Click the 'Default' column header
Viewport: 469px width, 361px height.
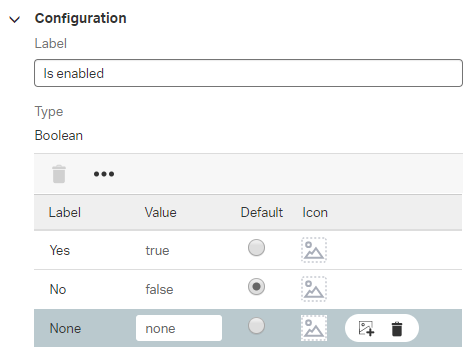click(262, 212)
